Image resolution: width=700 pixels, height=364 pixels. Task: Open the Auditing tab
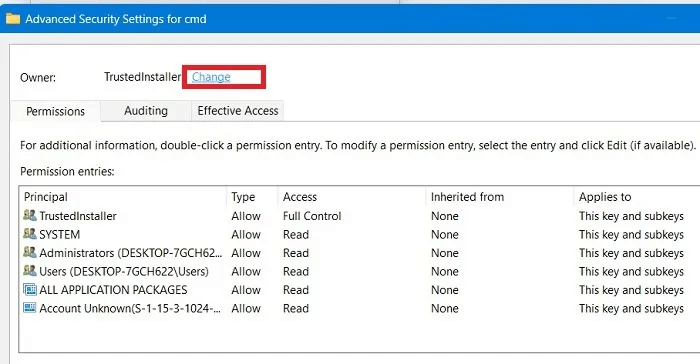[146, 111]
